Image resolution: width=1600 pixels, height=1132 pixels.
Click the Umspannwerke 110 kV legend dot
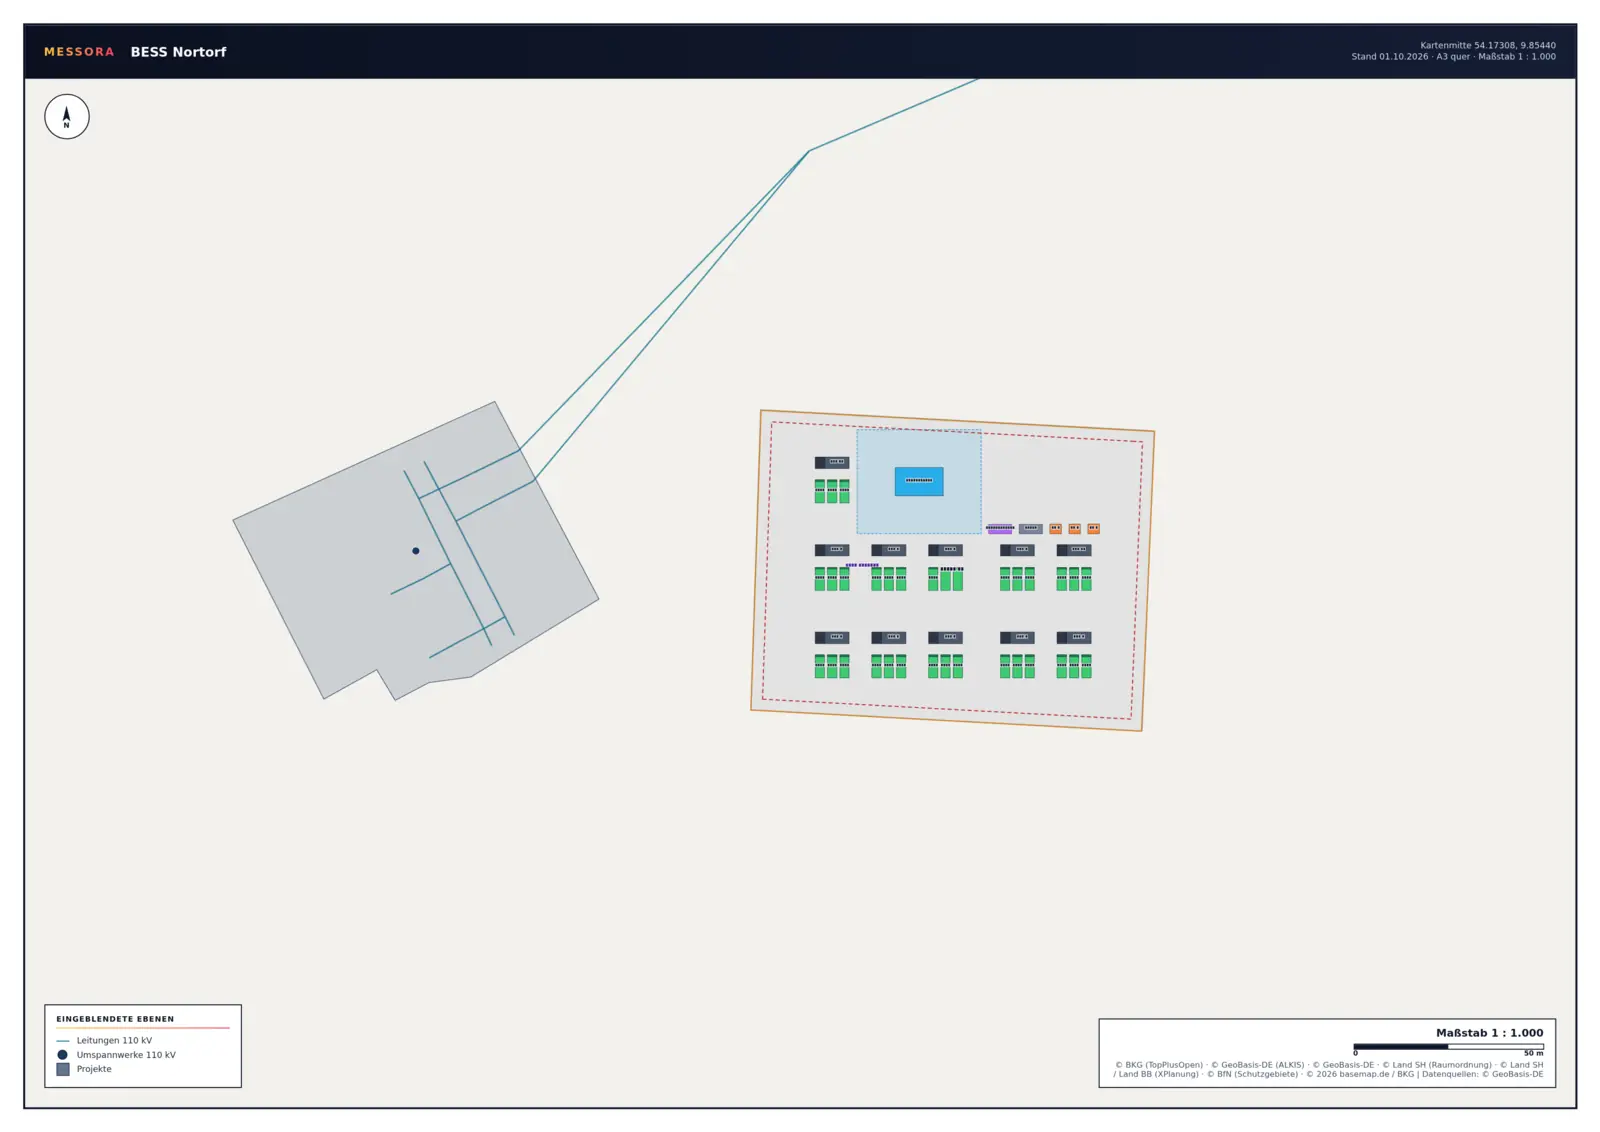[x=63, y=1055]
